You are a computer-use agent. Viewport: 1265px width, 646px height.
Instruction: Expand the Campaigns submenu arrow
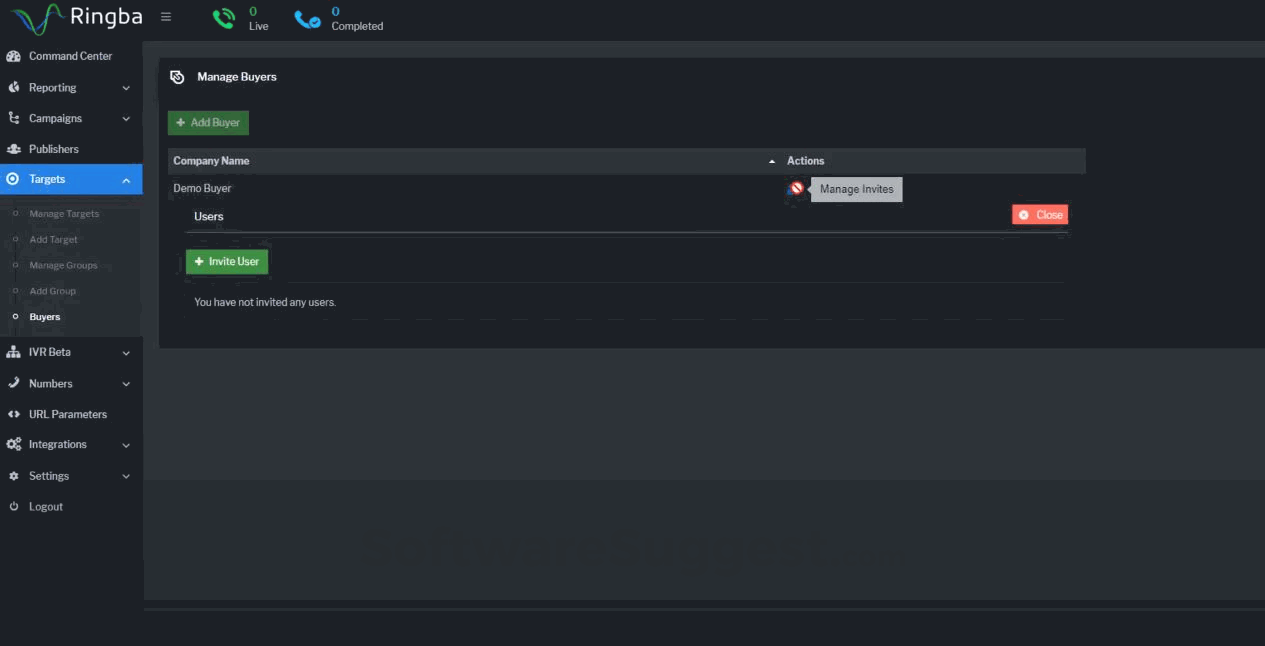pos(126,119)
